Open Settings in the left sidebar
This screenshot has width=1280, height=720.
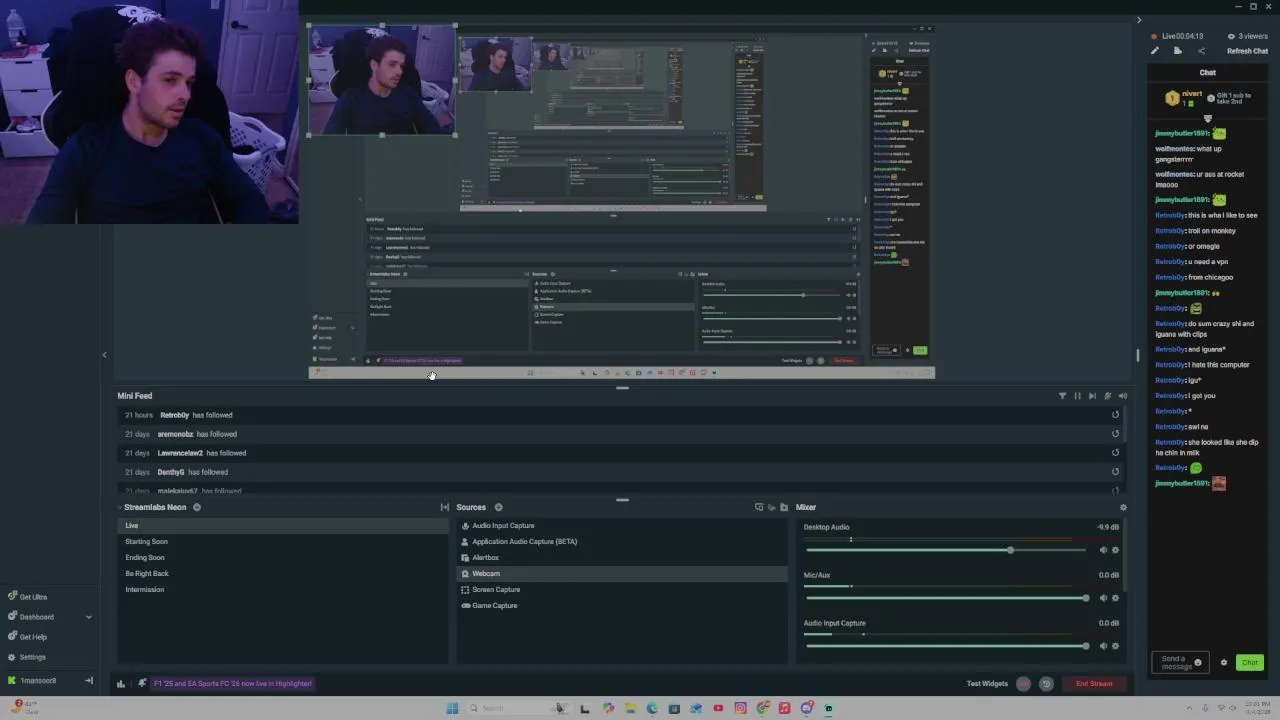pyautogui.click(x=27, y=657)
